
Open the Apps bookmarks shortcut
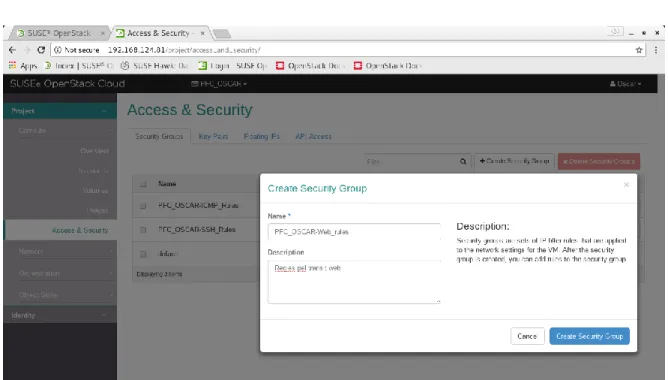tap(23, 66)
